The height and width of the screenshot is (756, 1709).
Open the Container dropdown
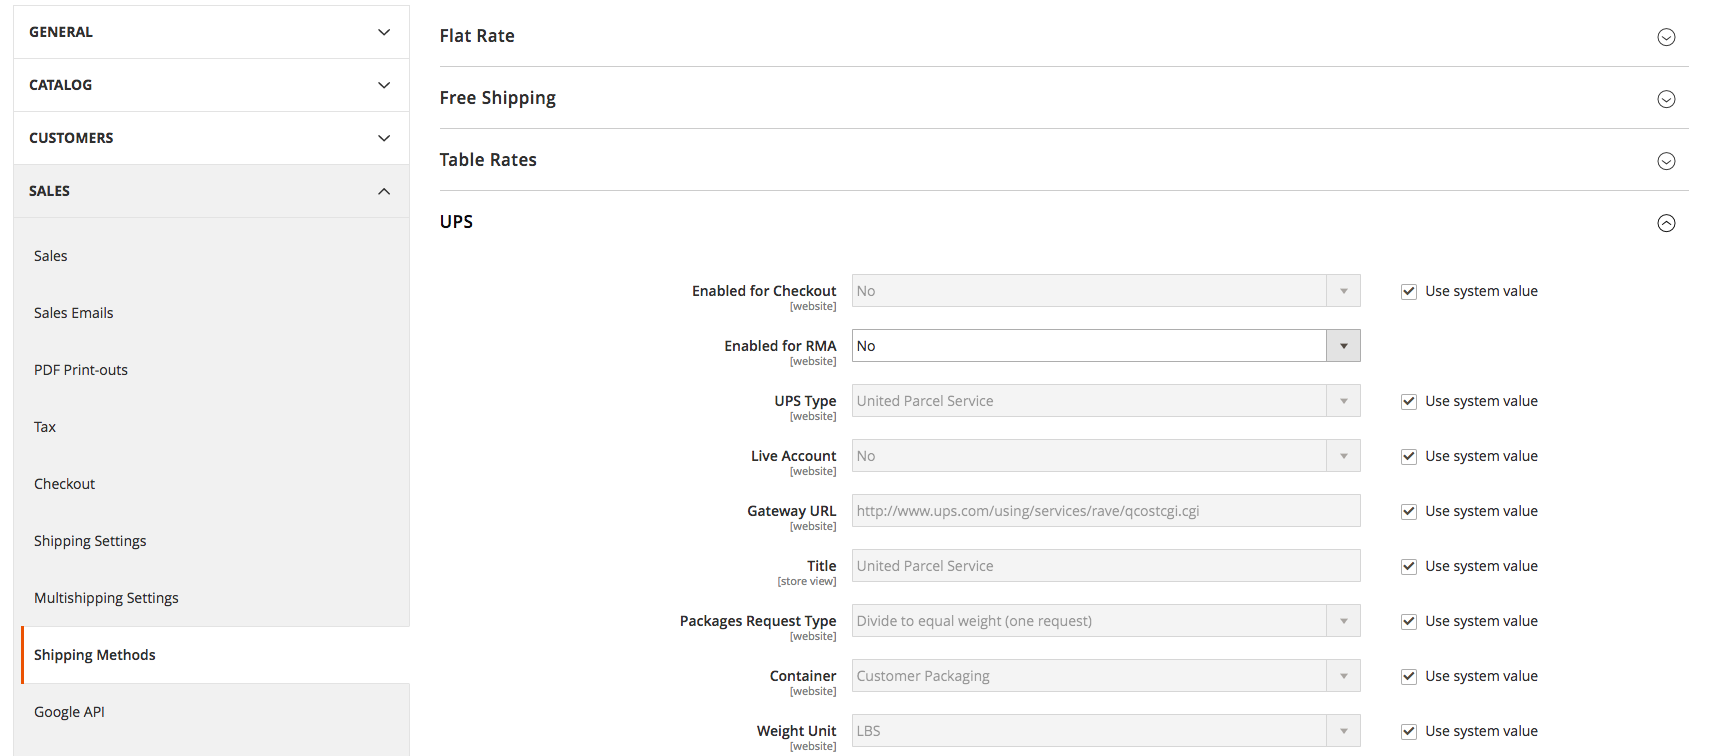tap(1106, 676)
